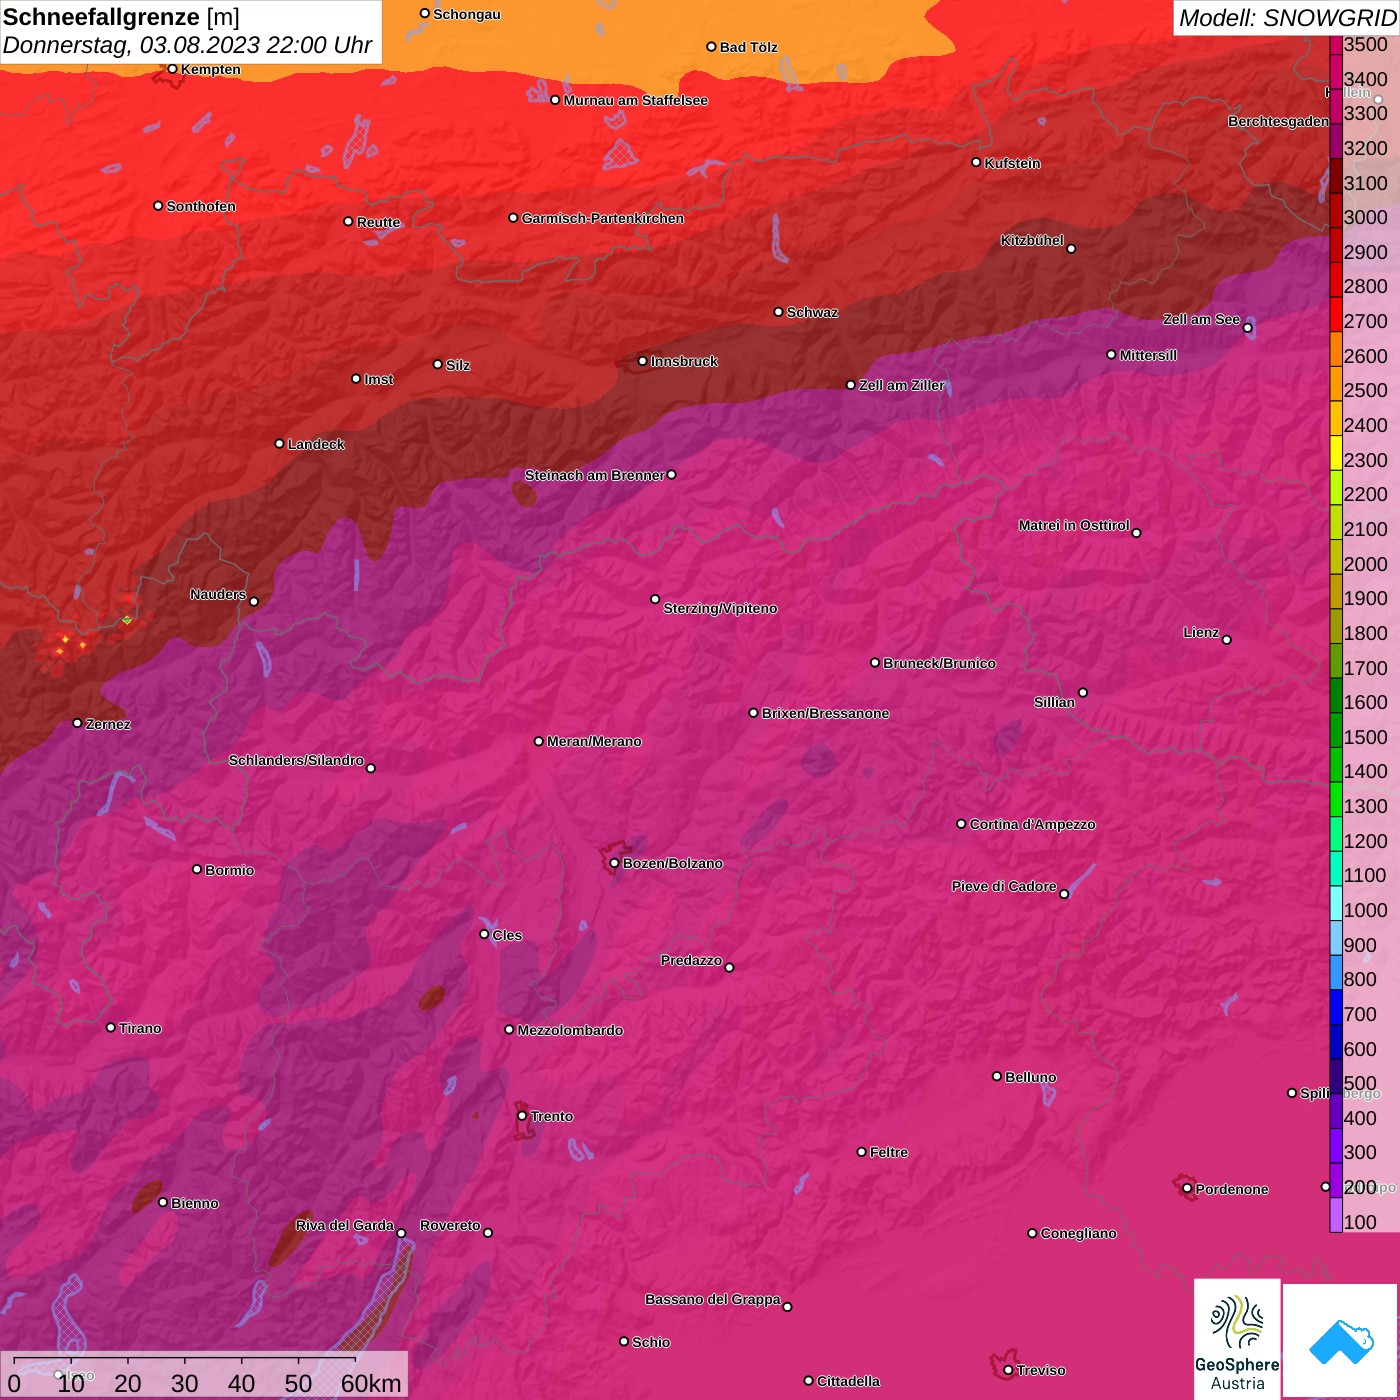Screen dimensions: 1400x1400
Task: Click the "Bruneck/Brunico" map label
Action: 939,663
